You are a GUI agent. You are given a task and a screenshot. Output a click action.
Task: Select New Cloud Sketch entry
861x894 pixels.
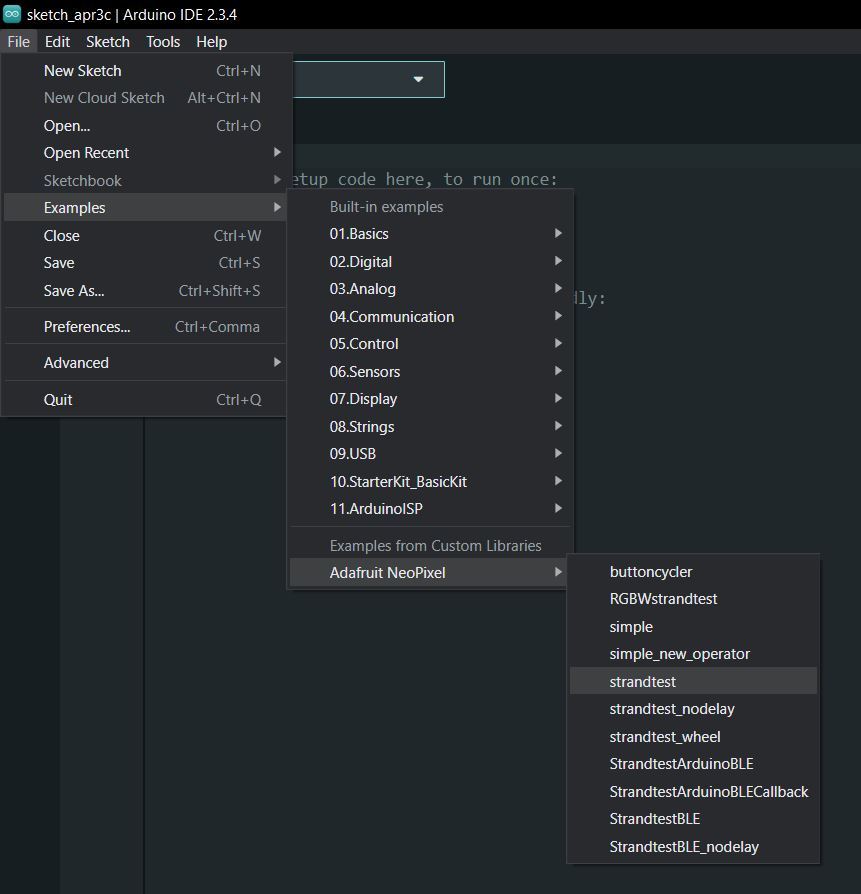(x=145, y=98)
